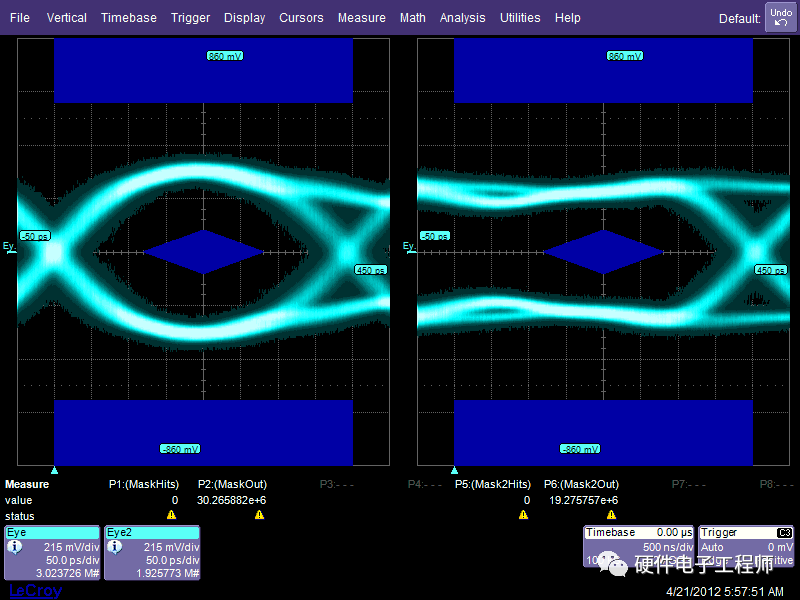This screenshot has width=800, height=600.
Task: Click the 450 ps label in right grid
Action: tap(771, 270)
